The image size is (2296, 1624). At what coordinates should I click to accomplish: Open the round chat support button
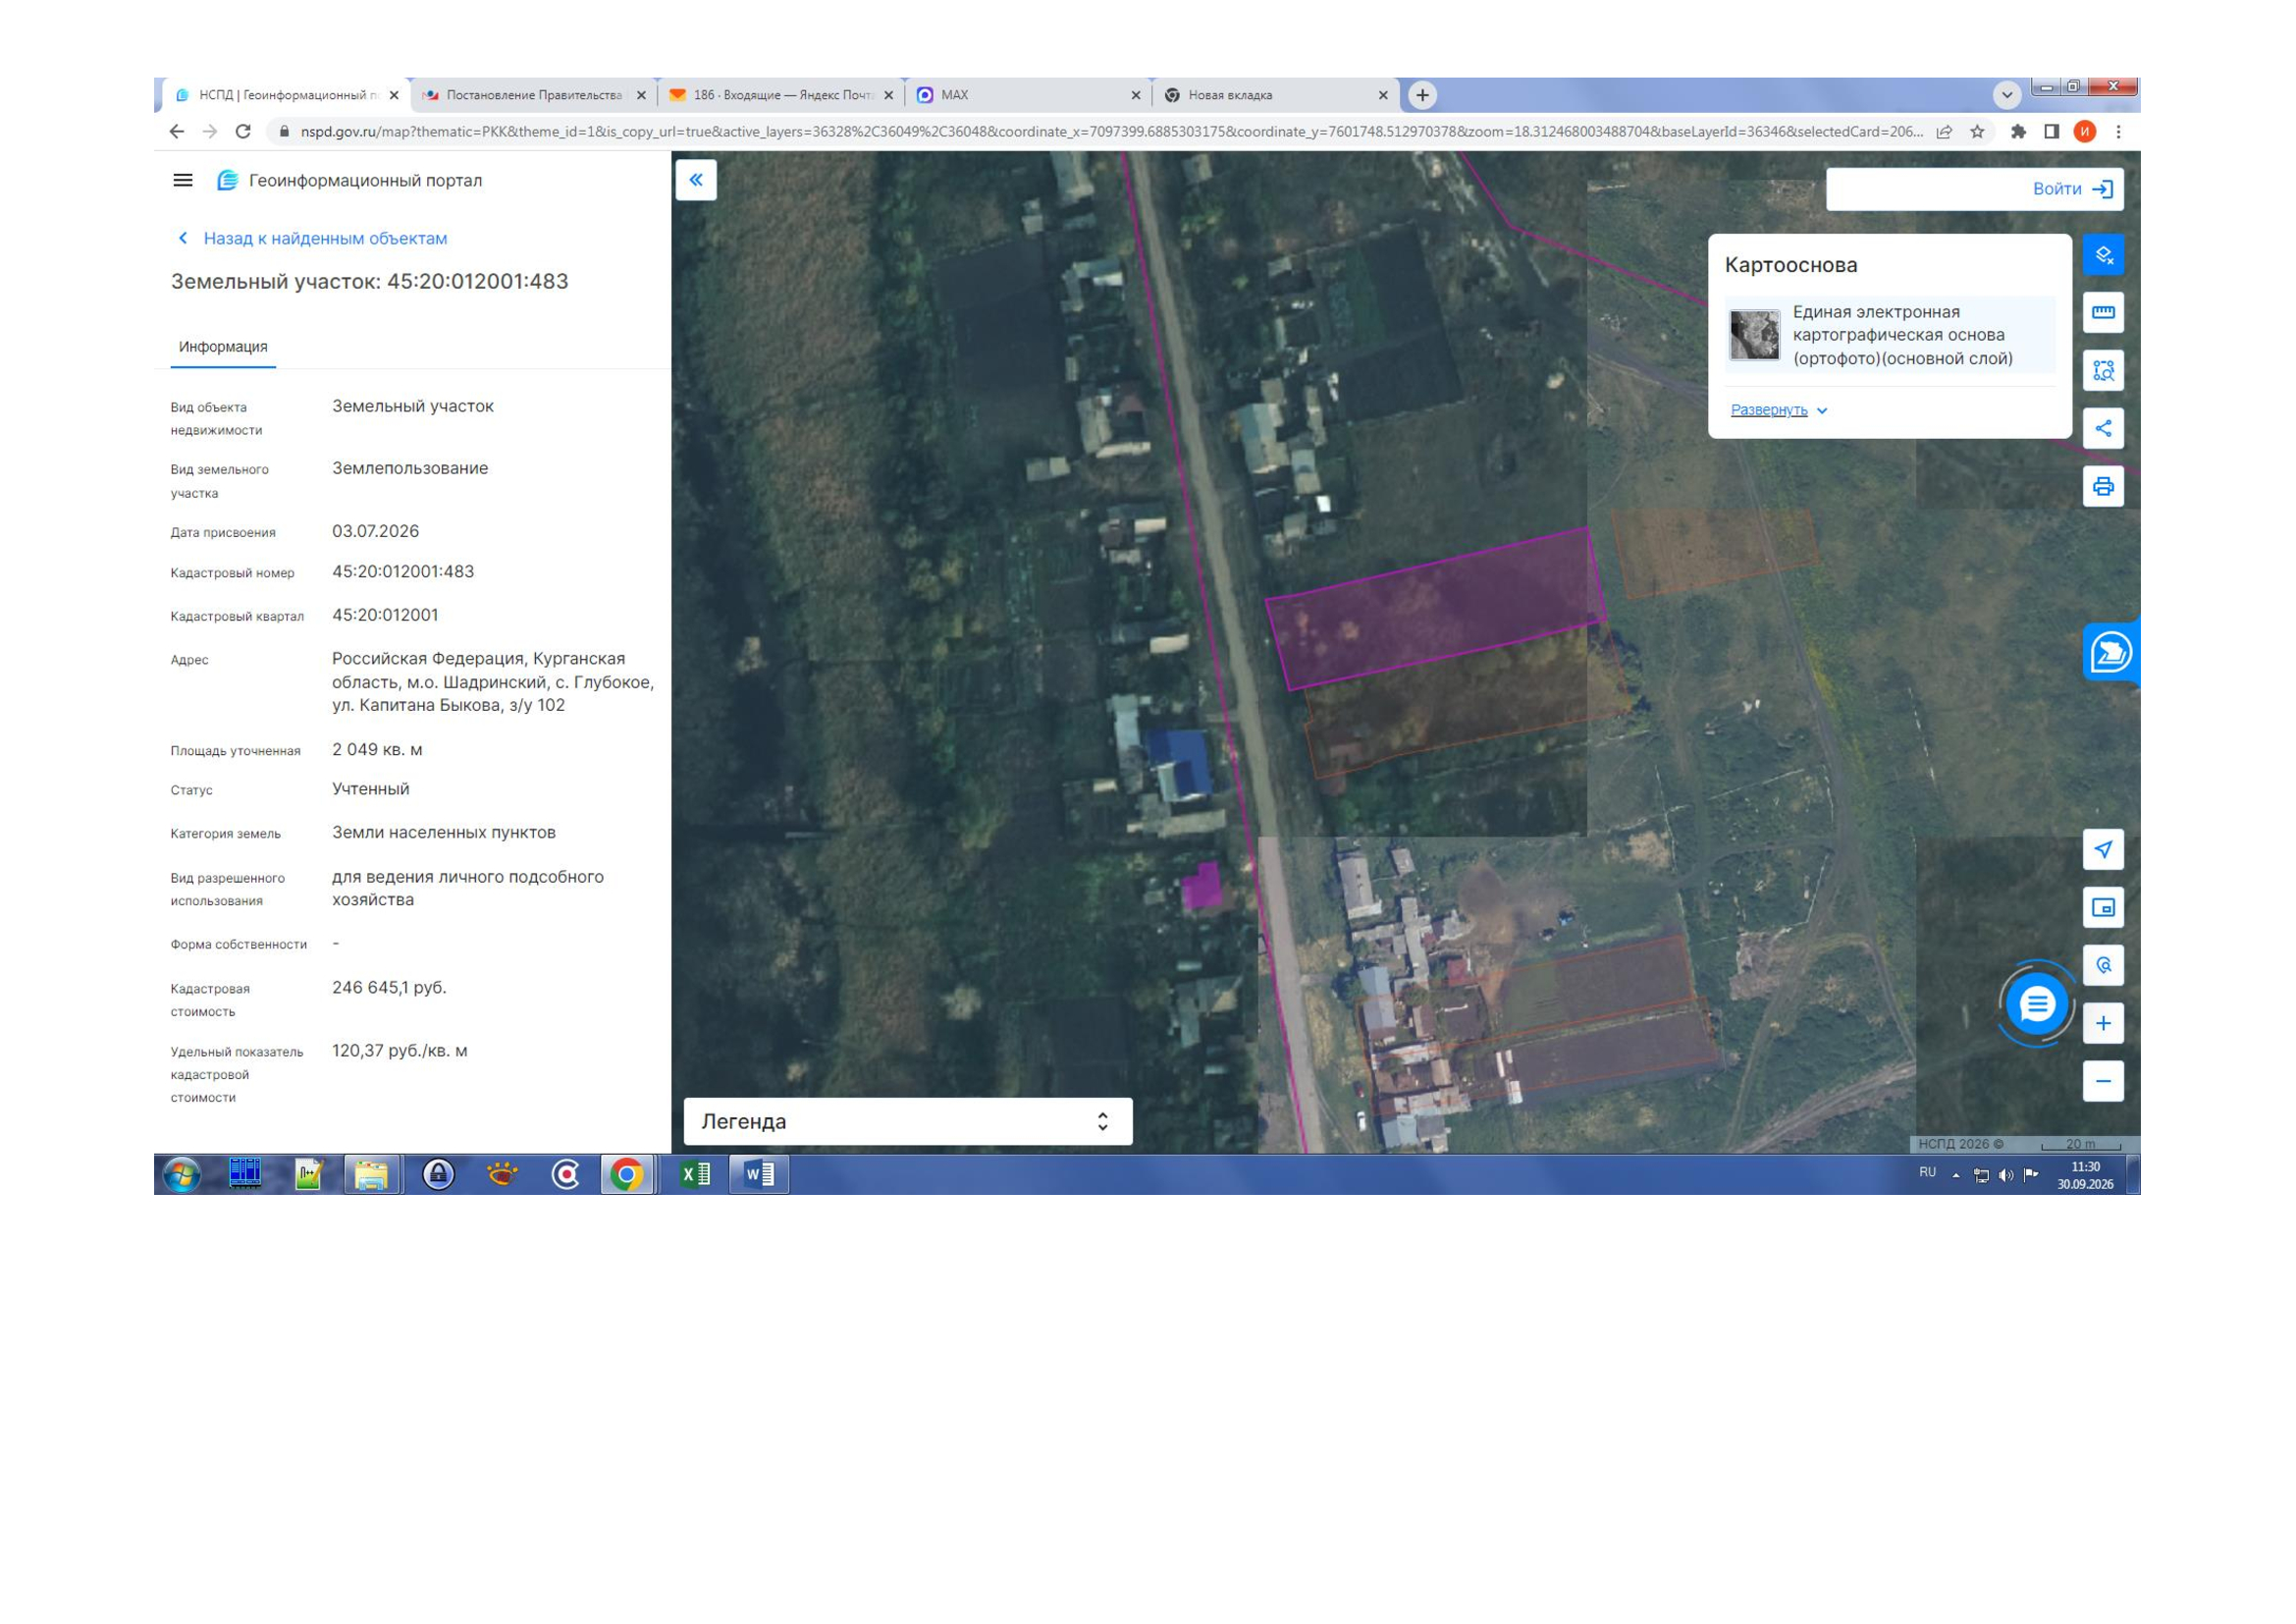point(2037,1004)
